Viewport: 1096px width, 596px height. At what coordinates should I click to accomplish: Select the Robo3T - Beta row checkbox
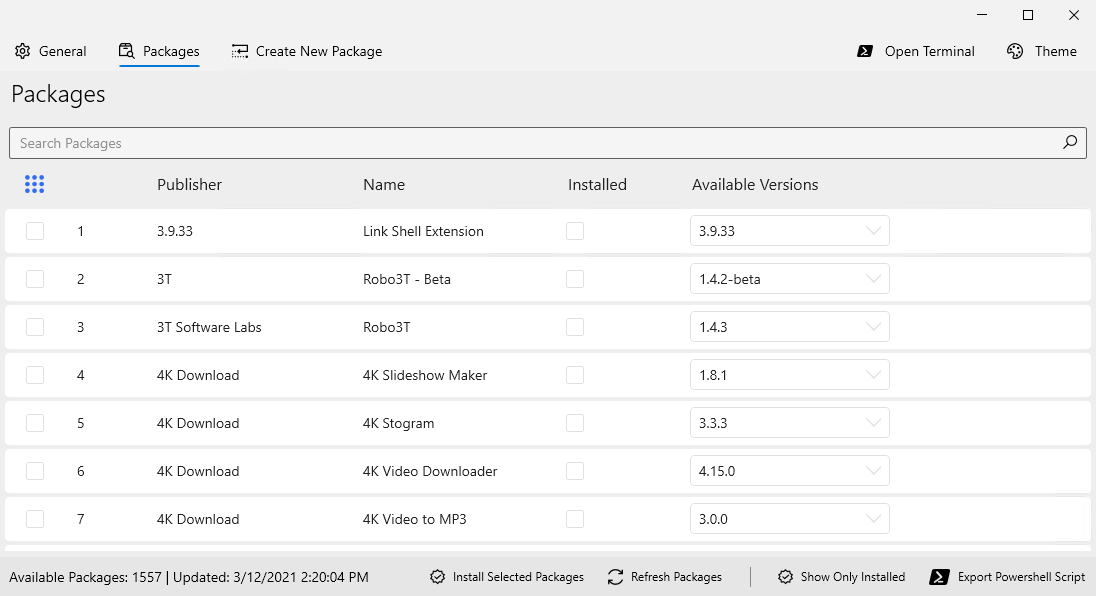coord(35,279)
